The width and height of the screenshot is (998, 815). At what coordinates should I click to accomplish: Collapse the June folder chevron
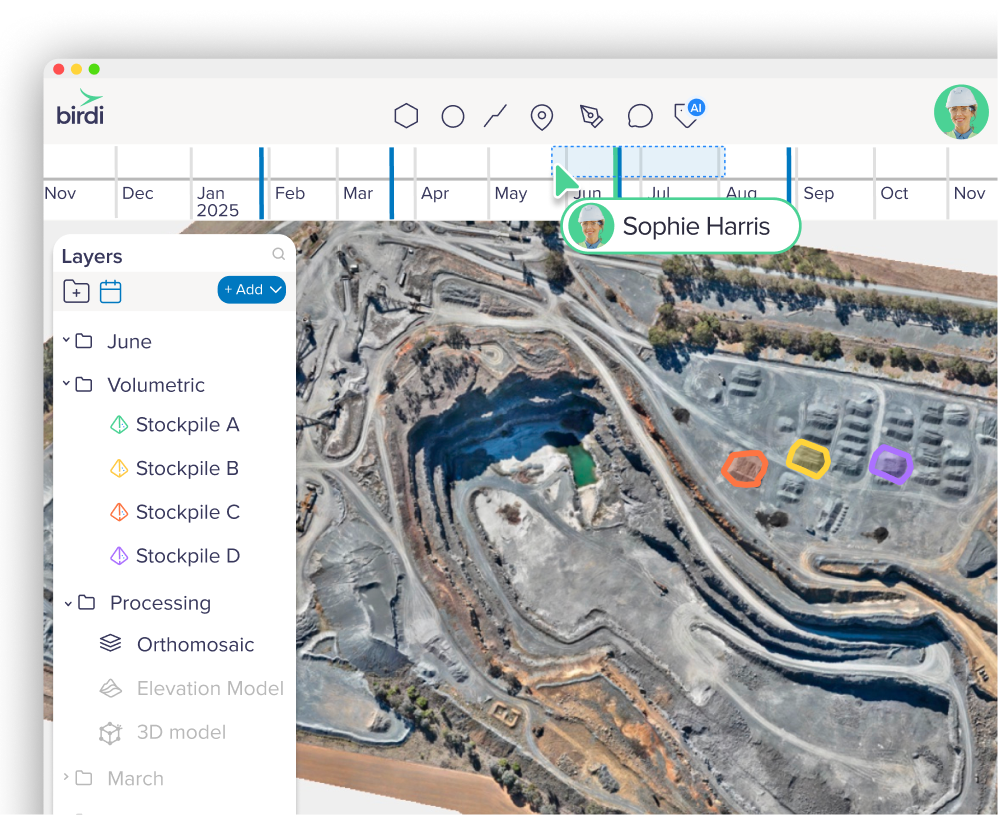coord(66,340)
